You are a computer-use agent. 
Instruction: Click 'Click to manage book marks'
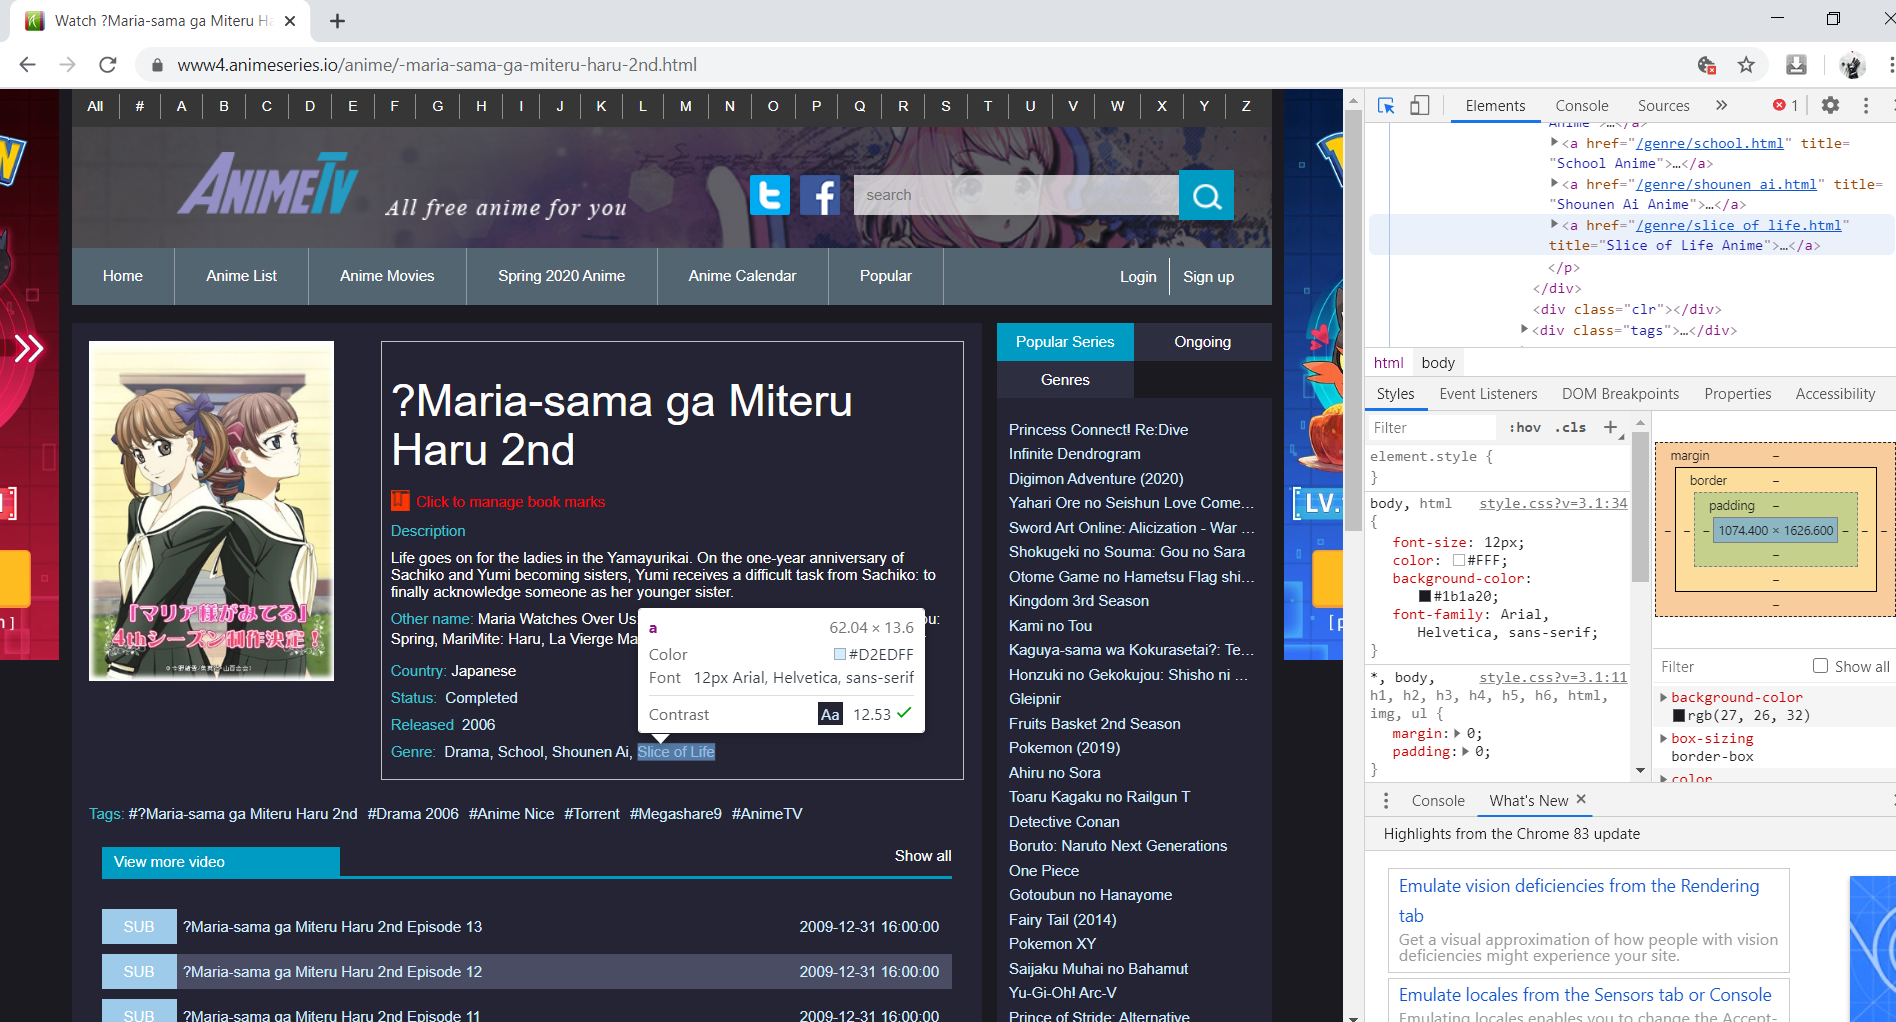coord(510,502)
